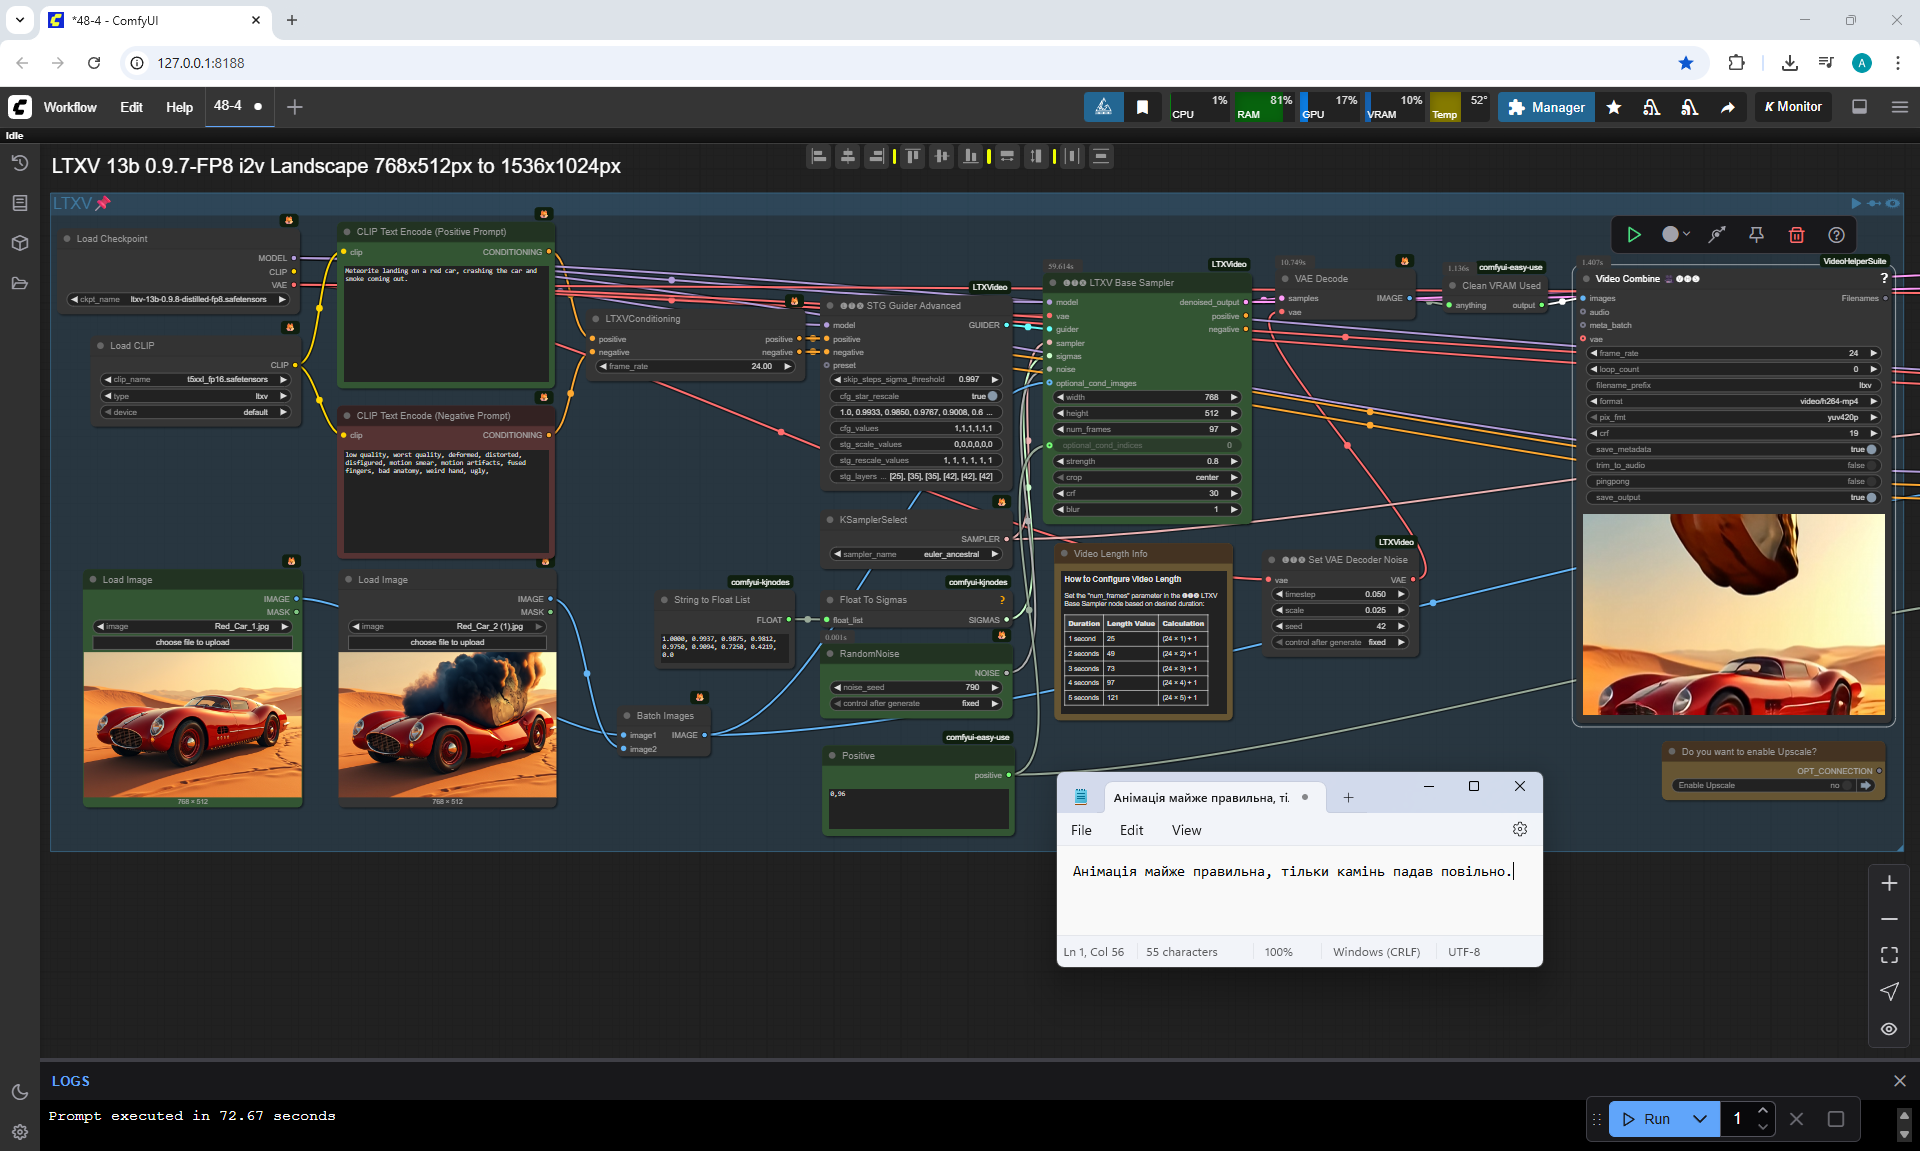Open the Queue history sidebar icon

19,163
